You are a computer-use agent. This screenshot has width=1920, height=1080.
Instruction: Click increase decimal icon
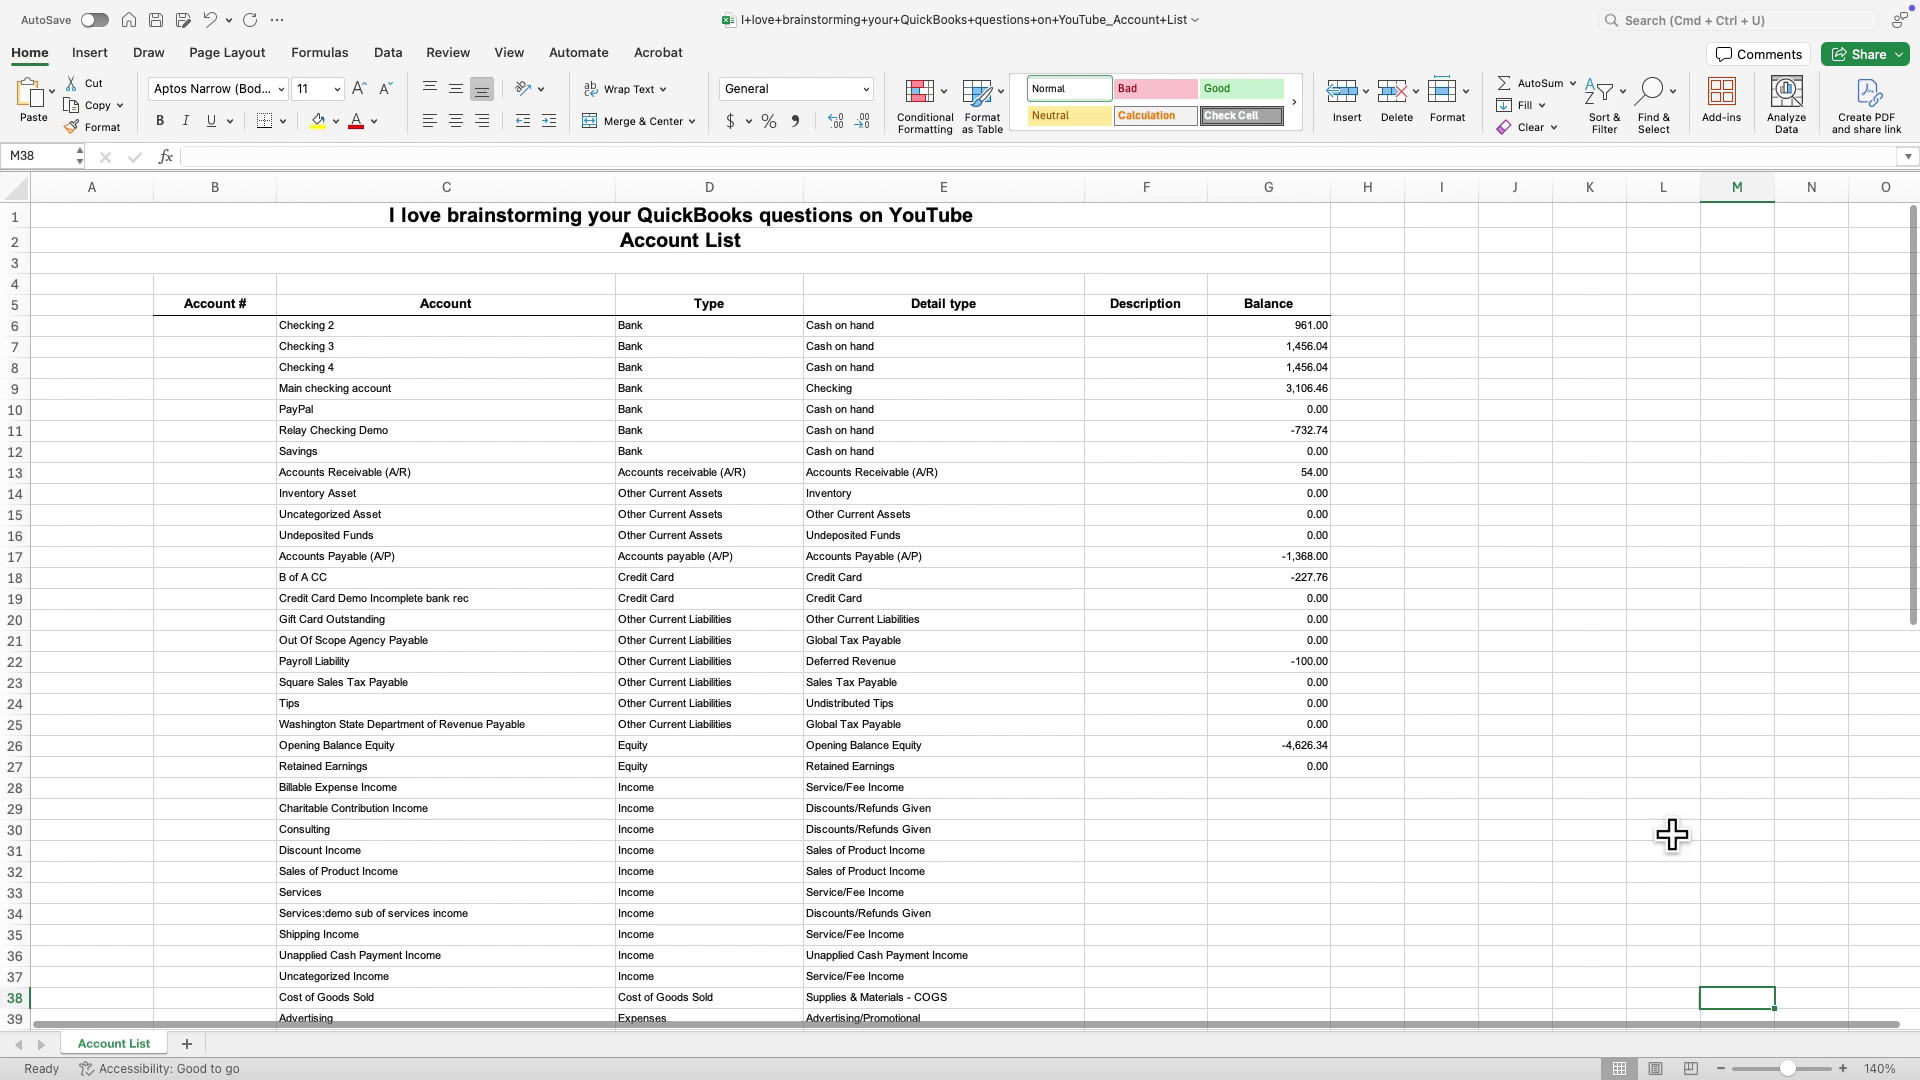(836, 121)
